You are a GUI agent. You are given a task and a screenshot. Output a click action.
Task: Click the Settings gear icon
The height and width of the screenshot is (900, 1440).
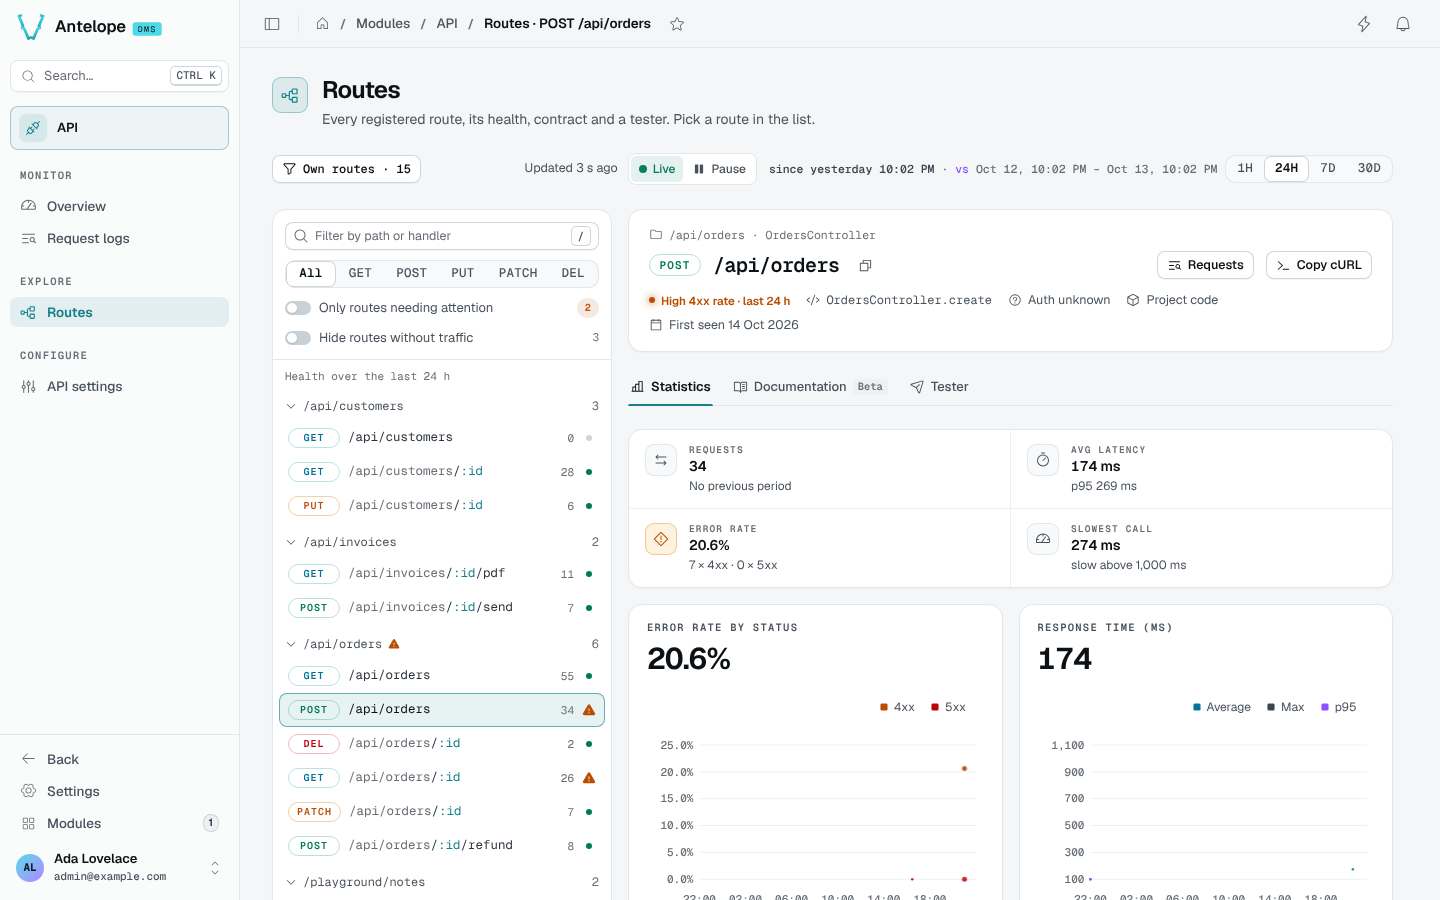click(x=29, y=791)
